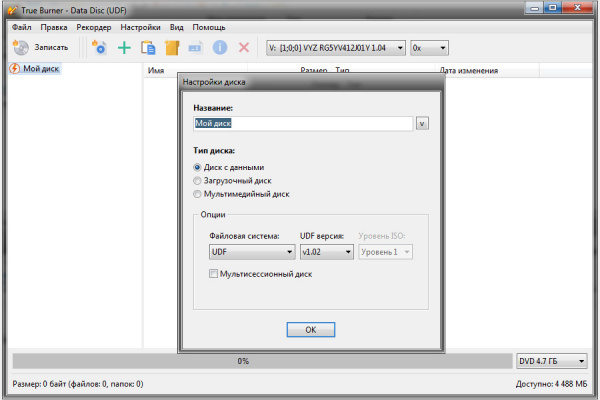
Task: Open the Правка menu
Action: (x=54, y=28)
